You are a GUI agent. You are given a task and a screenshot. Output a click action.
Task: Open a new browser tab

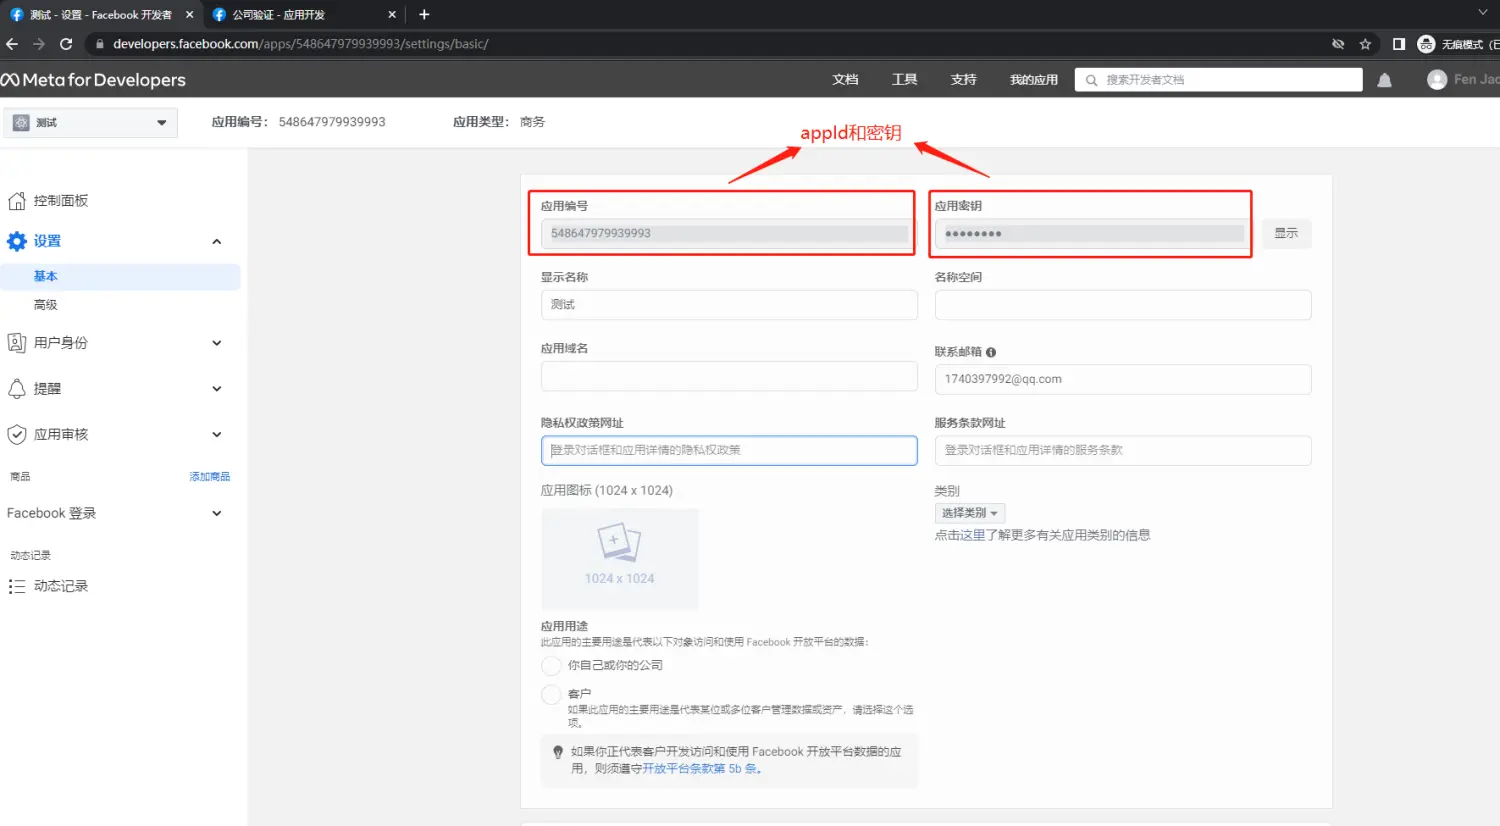[424, 14]
